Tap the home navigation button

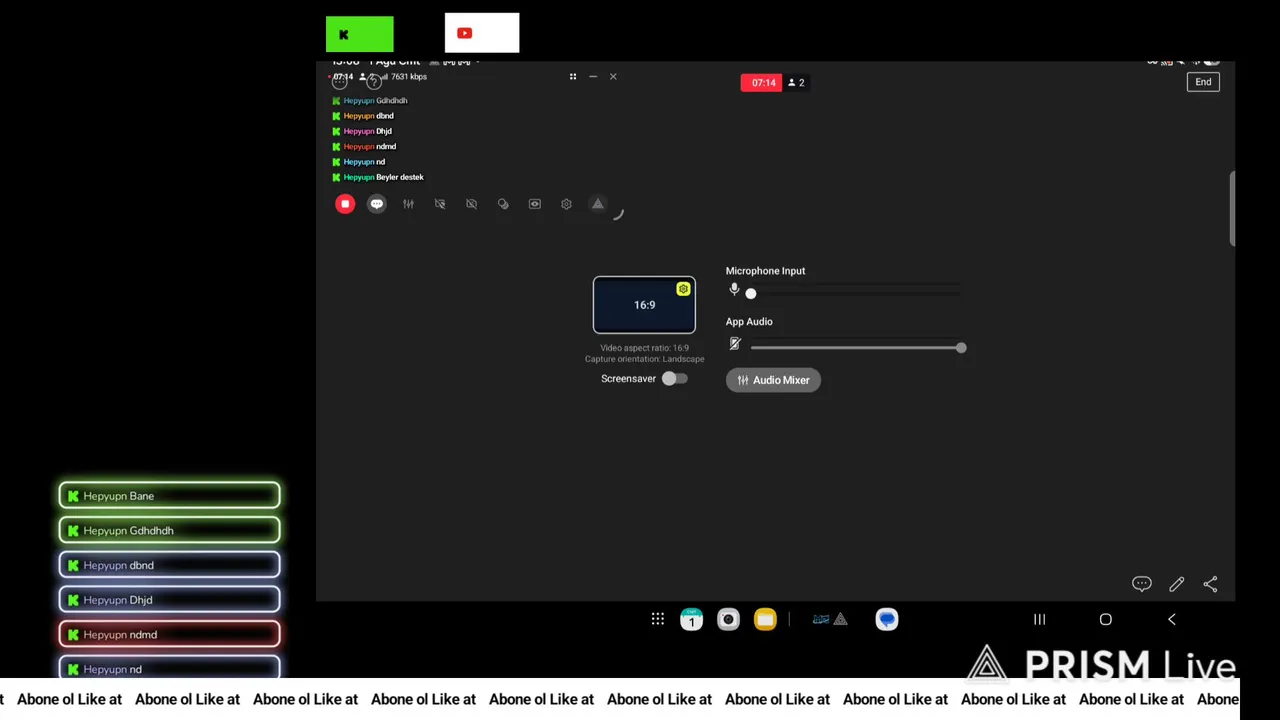[1106, 620]
